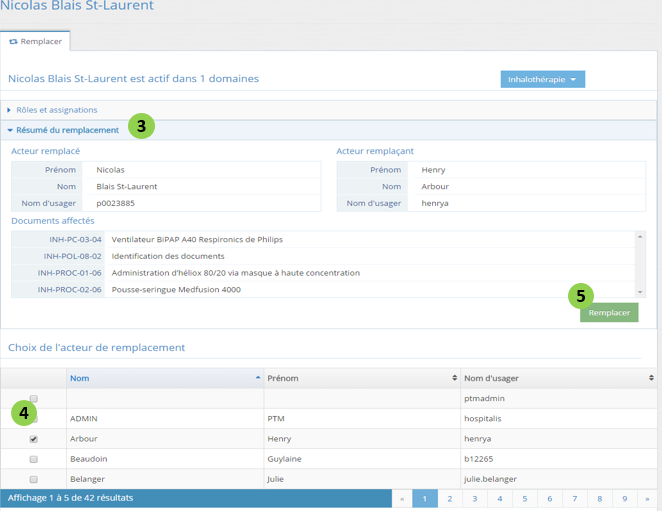This screenshot has height=511, width=662.
Task: Uncheck the Arbour Henry checkbox
Action: (34, 439)
